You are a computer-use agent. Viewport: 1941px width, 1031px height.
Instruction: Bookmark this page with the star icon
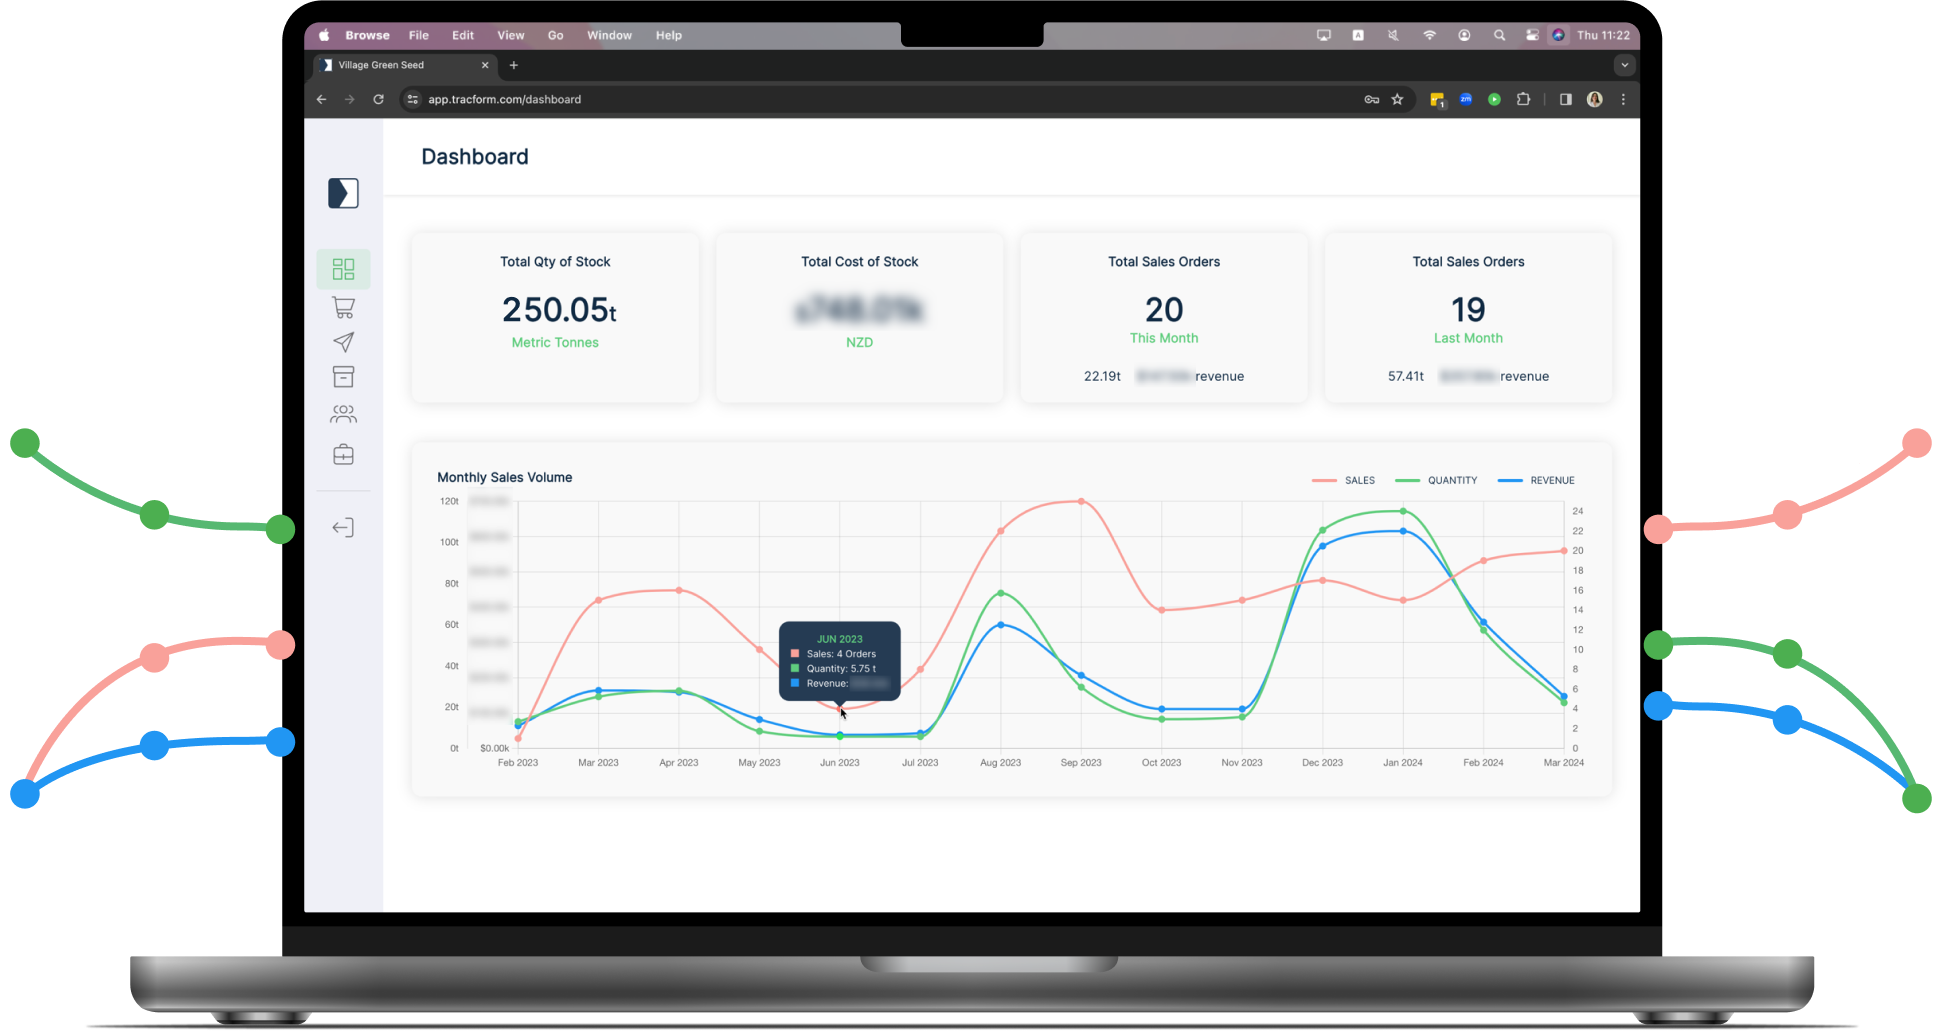[x=1397, y=99]
